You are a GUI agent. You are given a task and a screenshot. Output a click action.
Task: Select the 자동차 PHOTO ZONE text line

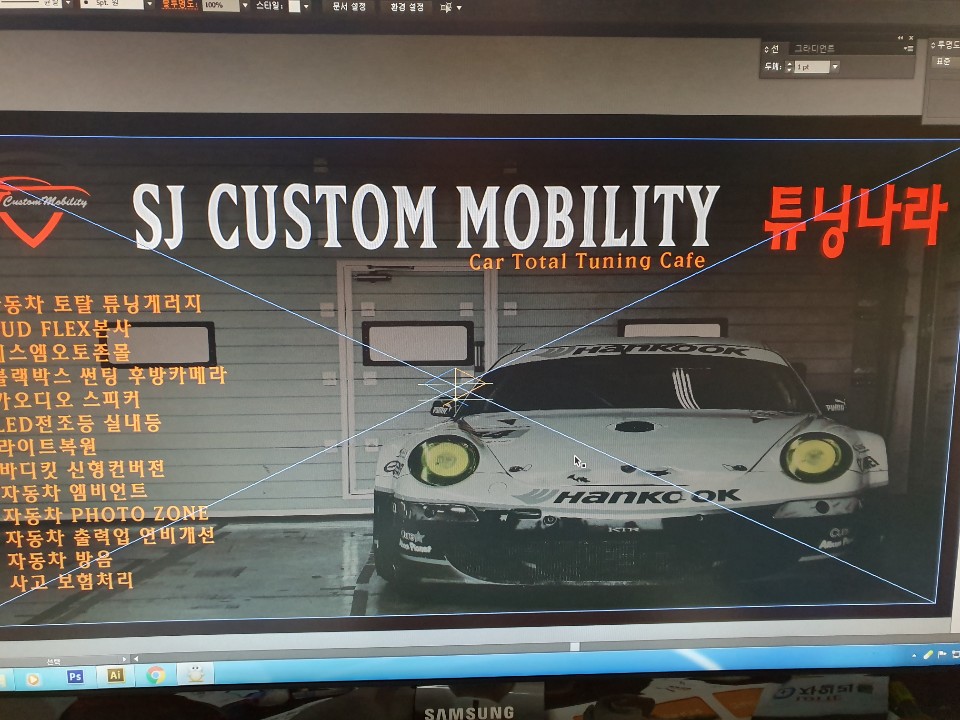pos(106,514)
